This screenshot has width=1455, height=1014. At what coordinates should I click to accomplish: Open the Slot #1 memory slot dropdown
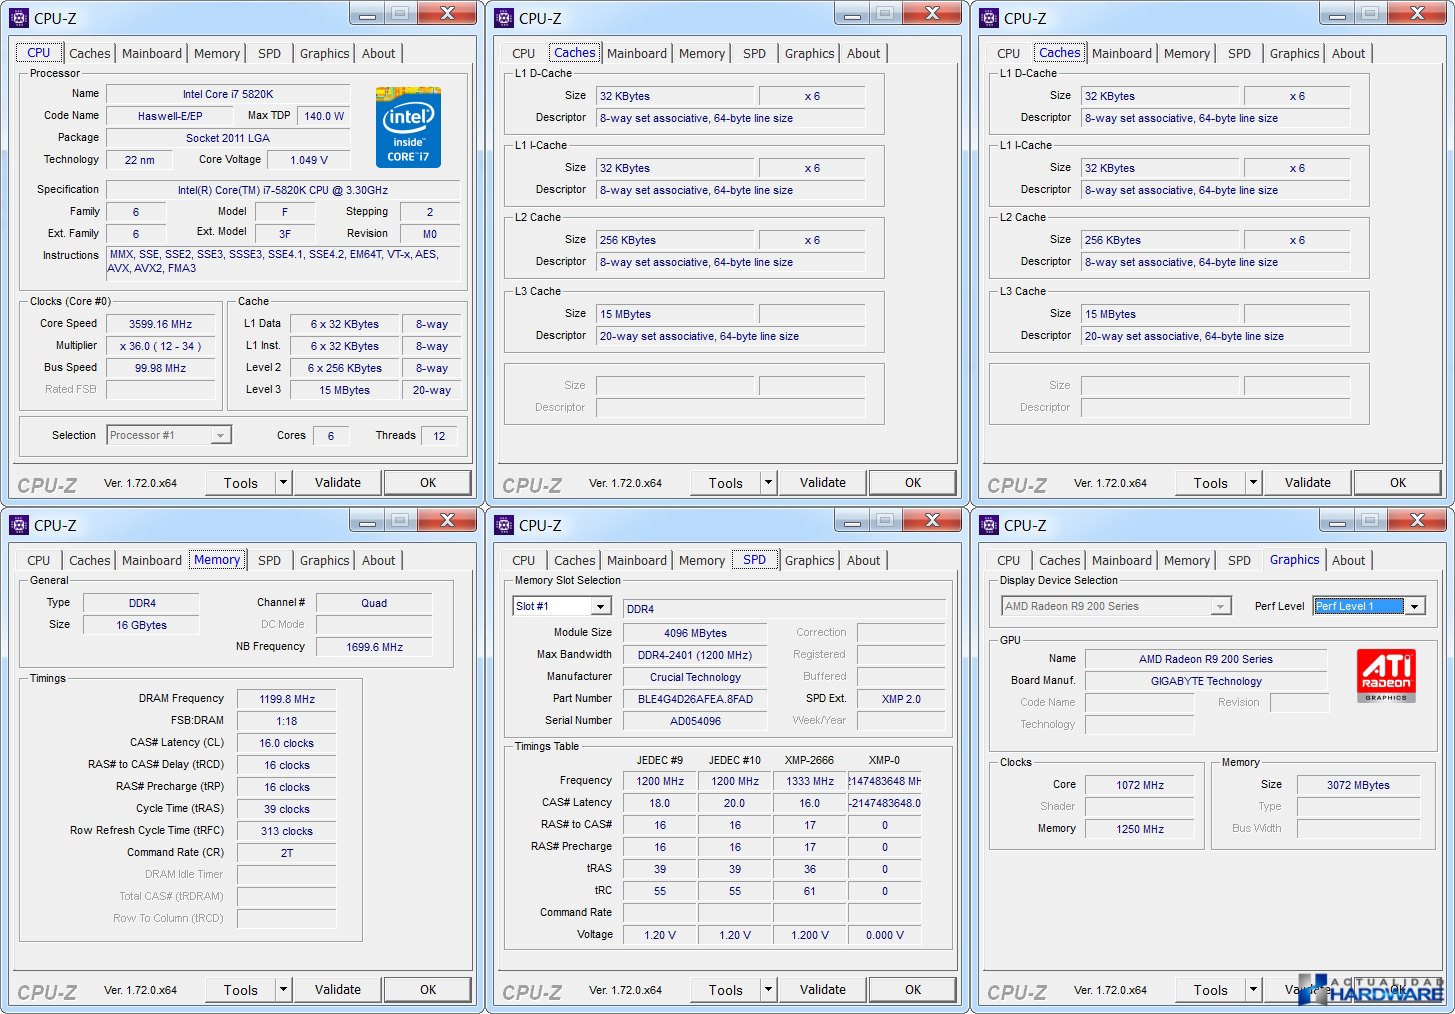600,607
